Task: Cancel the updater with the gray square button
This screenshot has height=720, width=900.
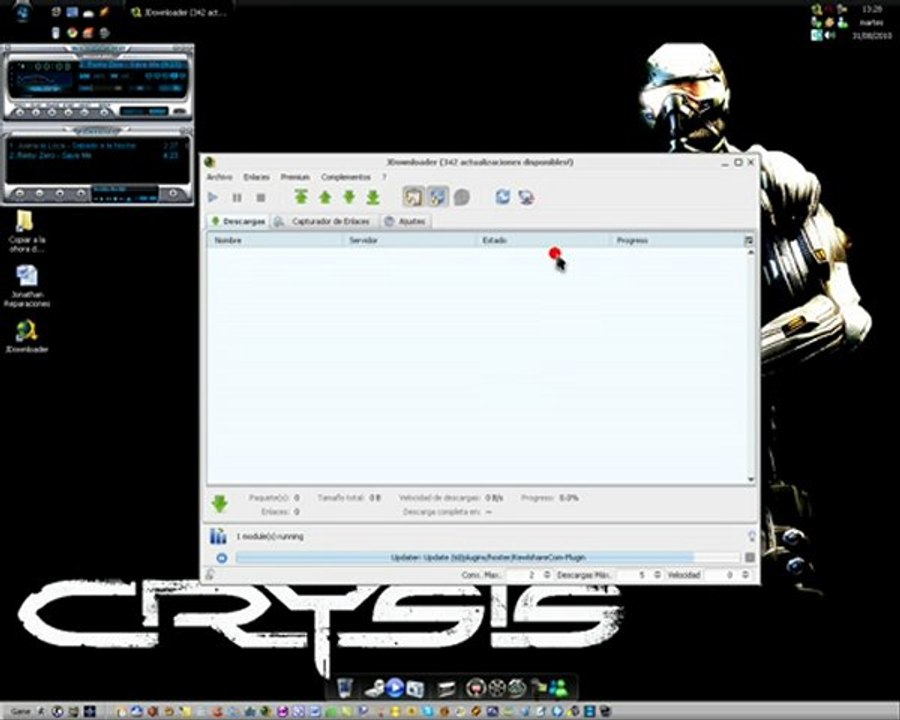Action: [x=750, y=558]
